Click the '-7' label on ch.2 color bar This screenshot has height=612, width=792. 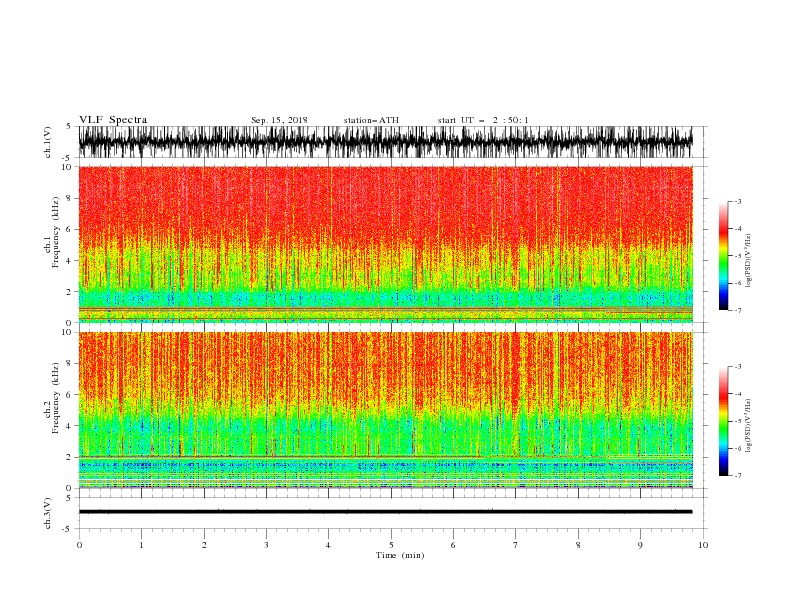[737, 475]
